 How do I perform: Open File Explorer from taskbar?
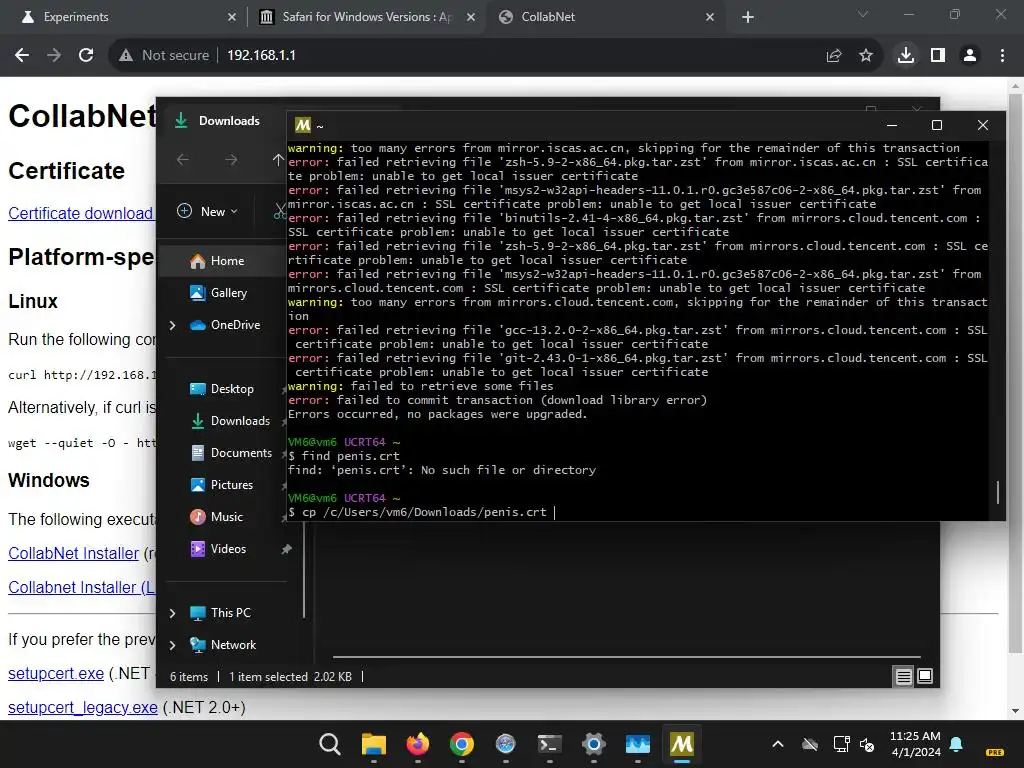(374, 744)
